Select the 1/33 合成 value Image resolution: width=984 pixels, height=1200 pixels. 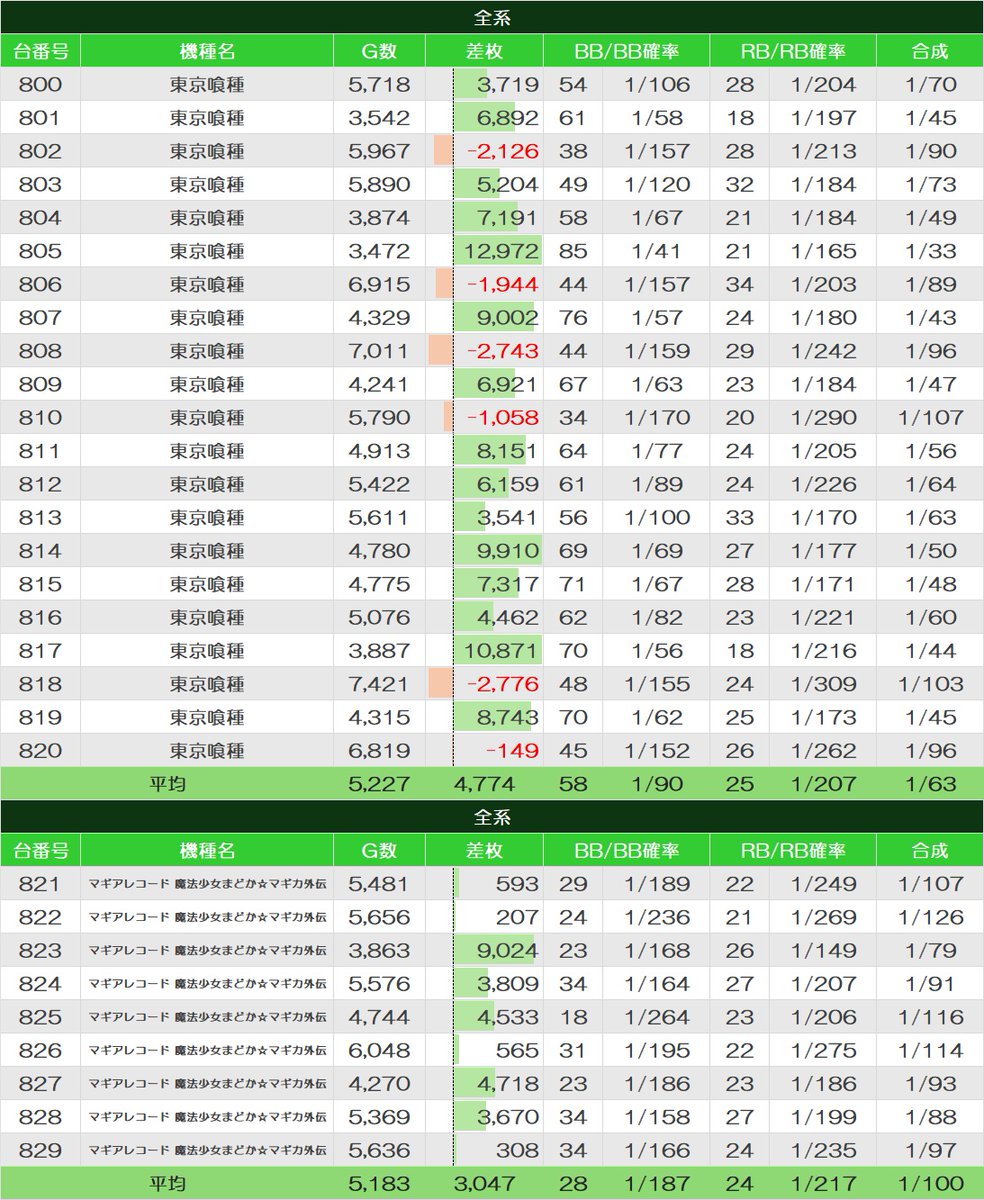tap(930, 251)
